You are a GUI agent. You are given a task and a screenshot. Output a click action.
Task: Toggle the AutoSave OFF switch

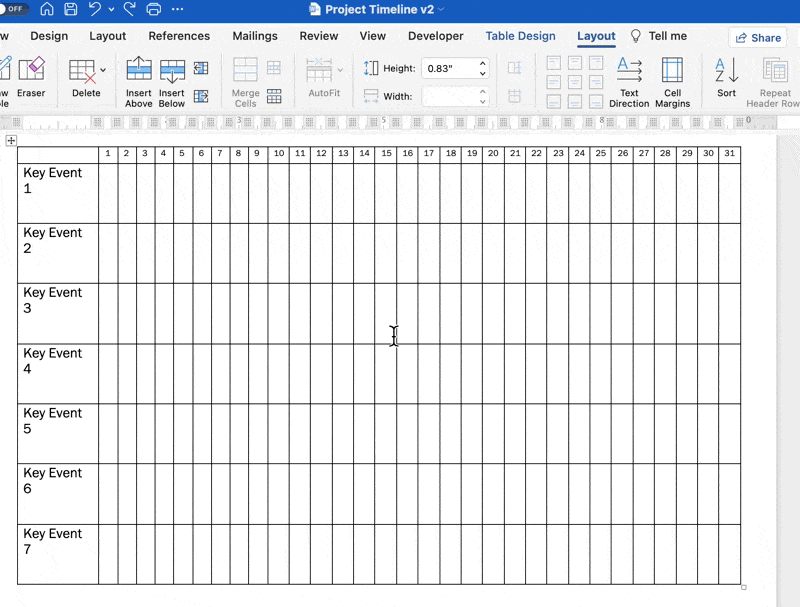[x=13, y=9]
